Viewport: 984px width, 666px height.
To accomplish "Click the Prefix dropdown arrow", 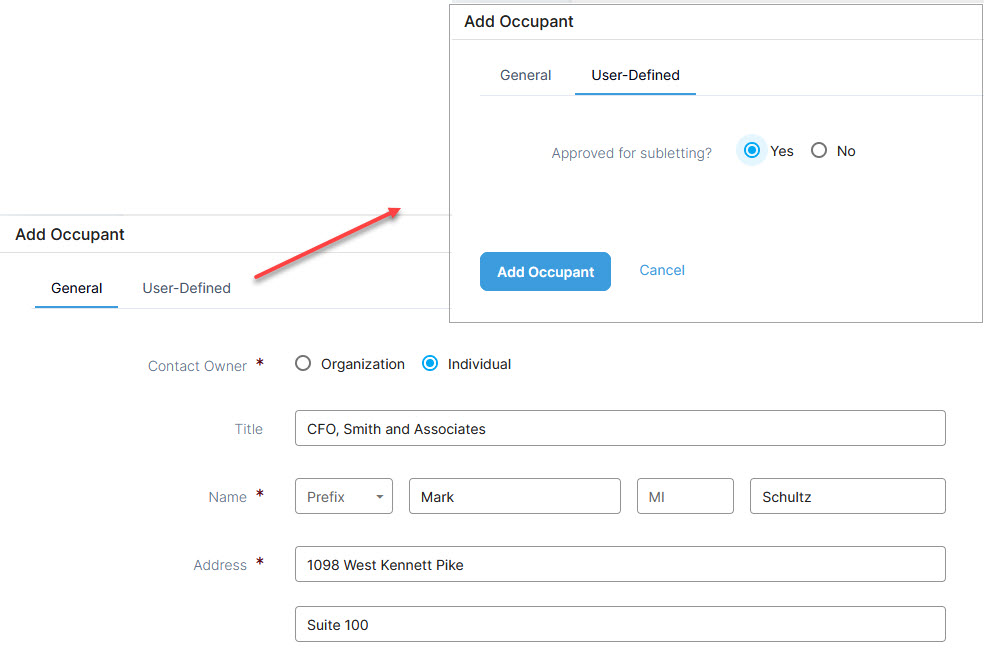I will [380, 497].
